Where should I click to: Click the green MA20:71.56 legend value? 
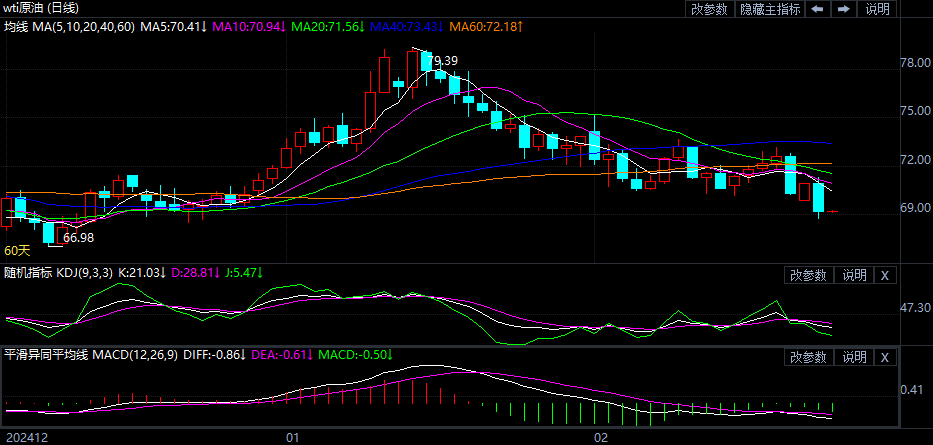[x=328, y=26]
